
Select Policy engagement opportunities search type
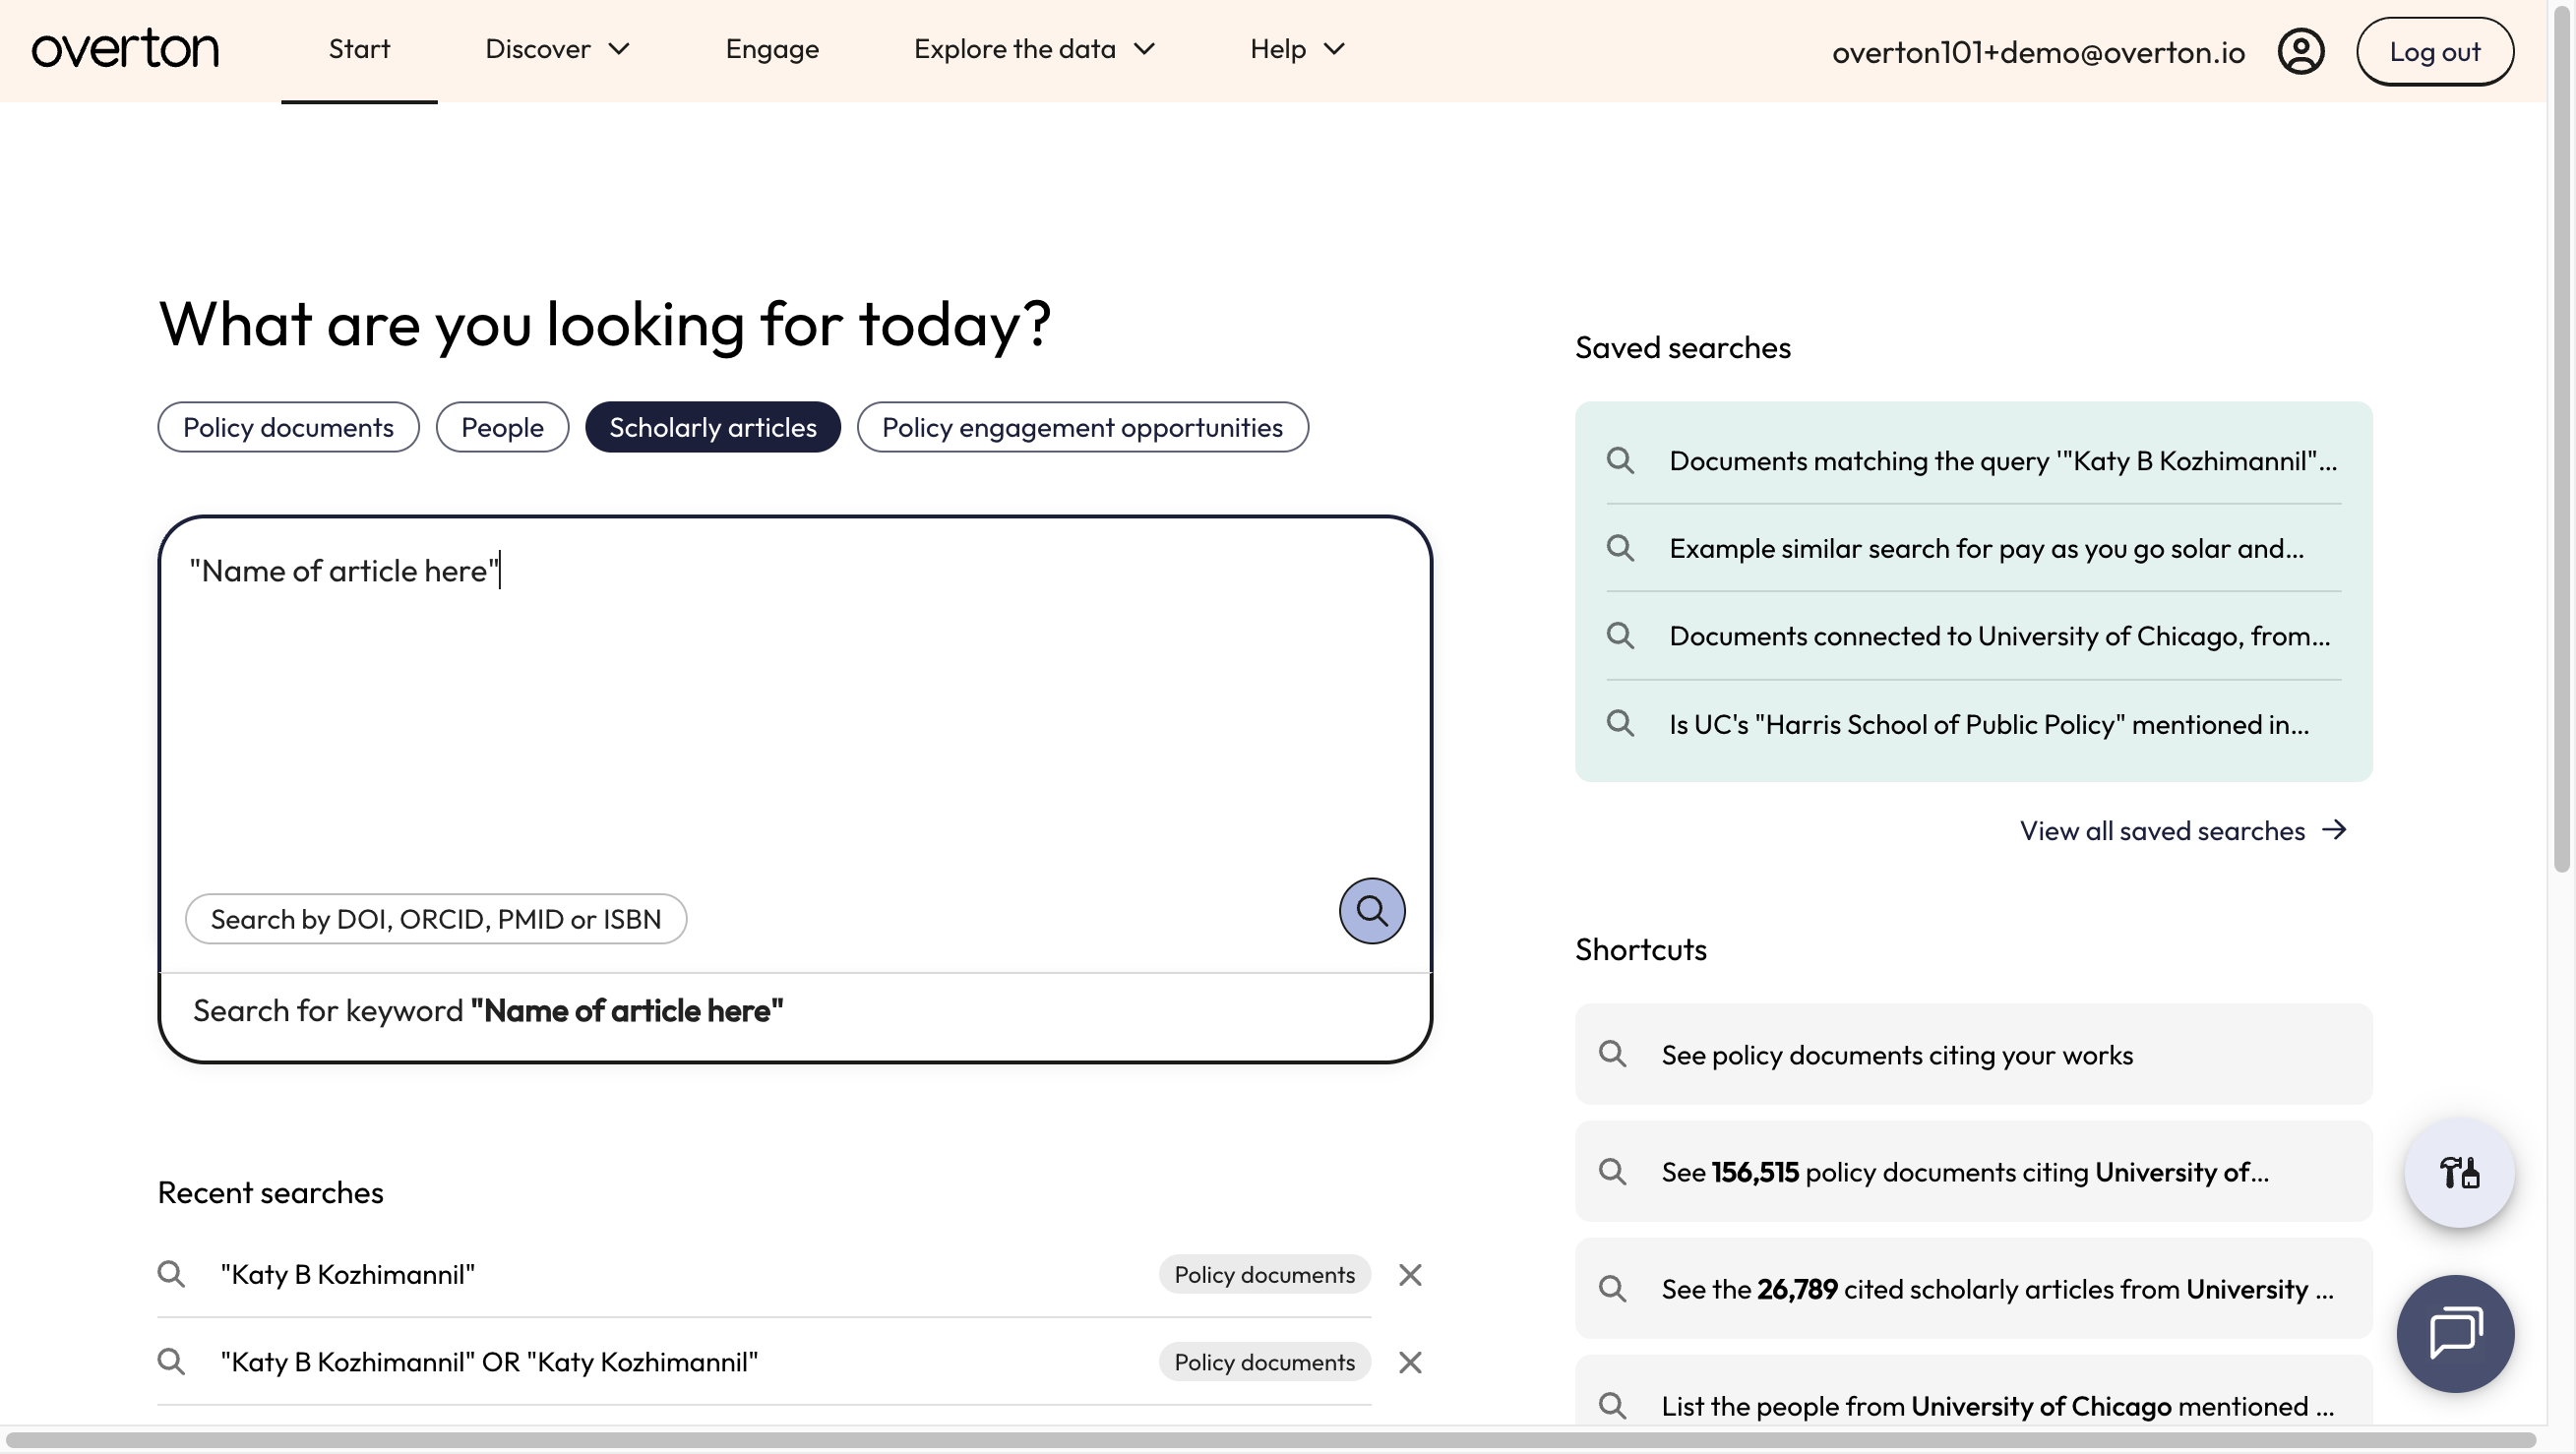(x=1082, y=427)
